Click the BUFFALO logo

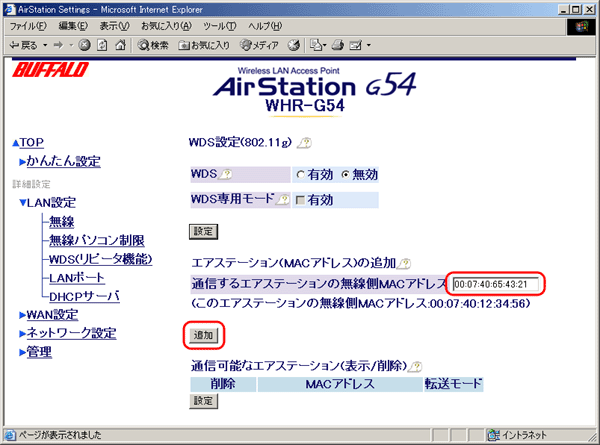click(x=51, y=70)
